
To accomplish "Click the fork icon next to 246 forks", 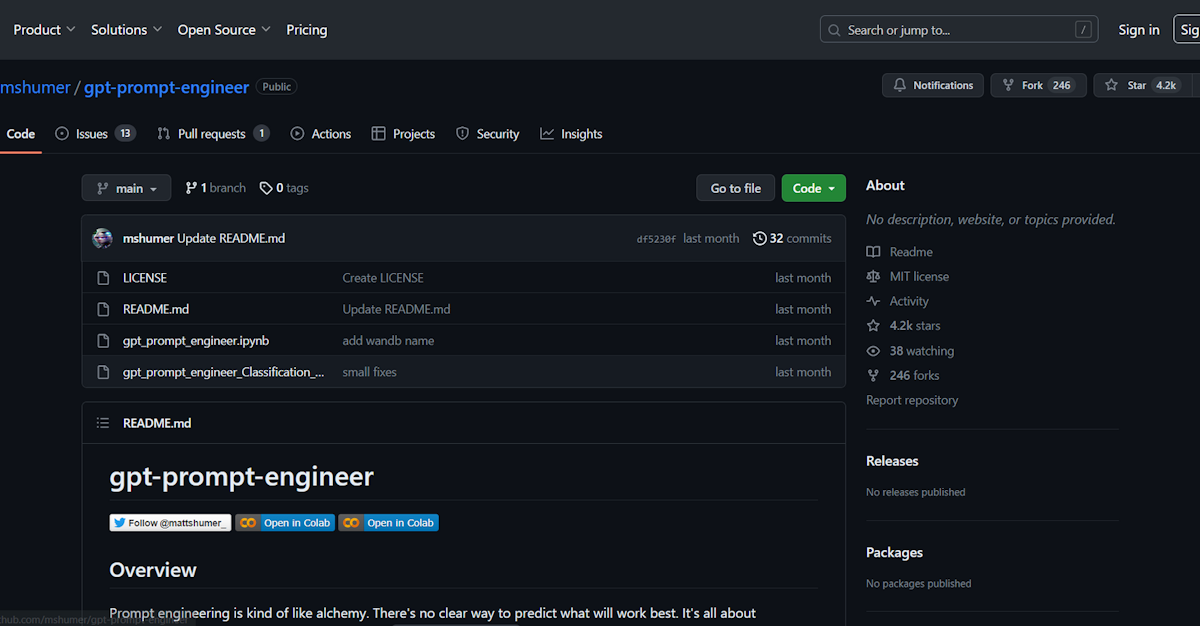I will pyautogui.click(x=873, y=376).
